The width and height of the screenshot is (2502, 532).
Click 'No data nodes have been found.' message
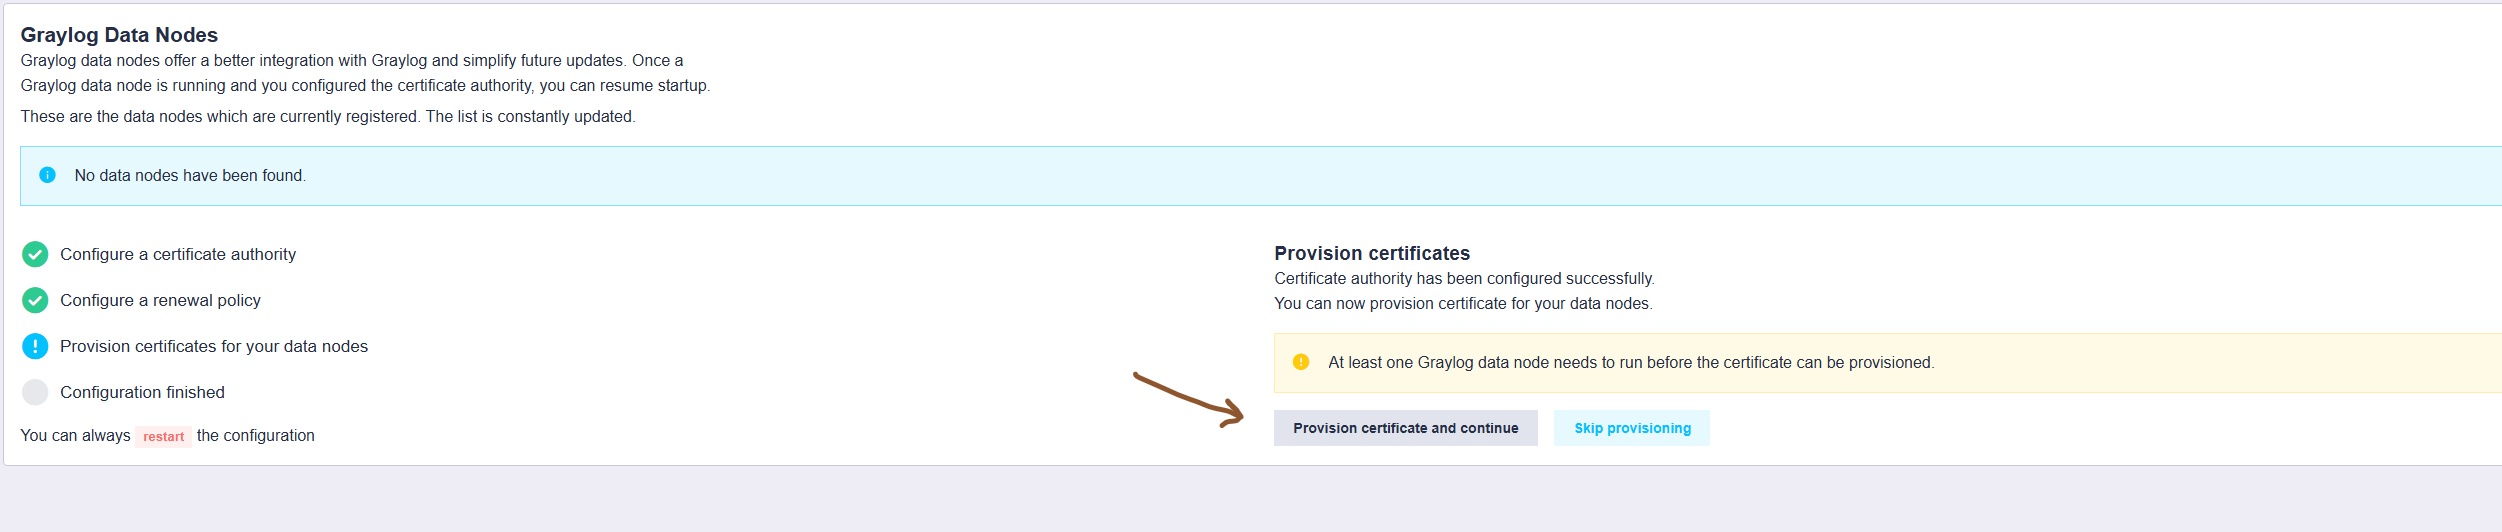coord(190,176)
